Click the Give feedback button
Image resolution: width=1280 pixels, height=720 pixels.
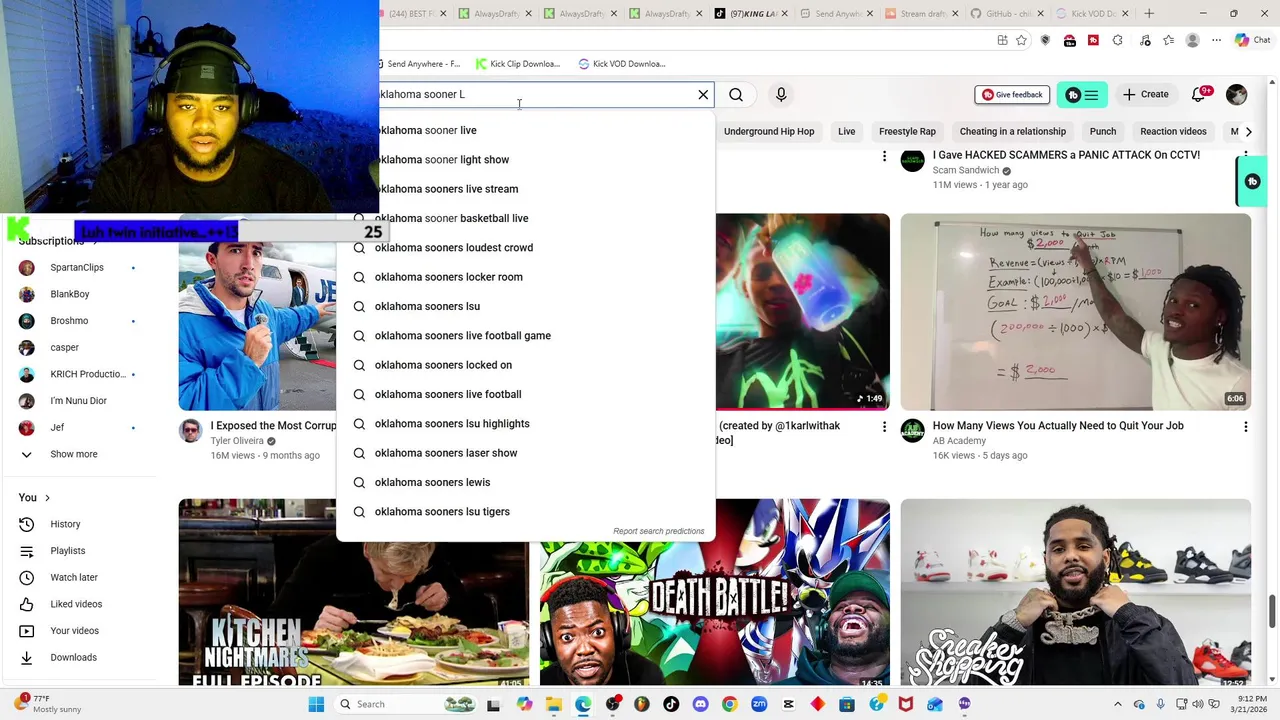pyautogui.click(x=1012, y=94)
